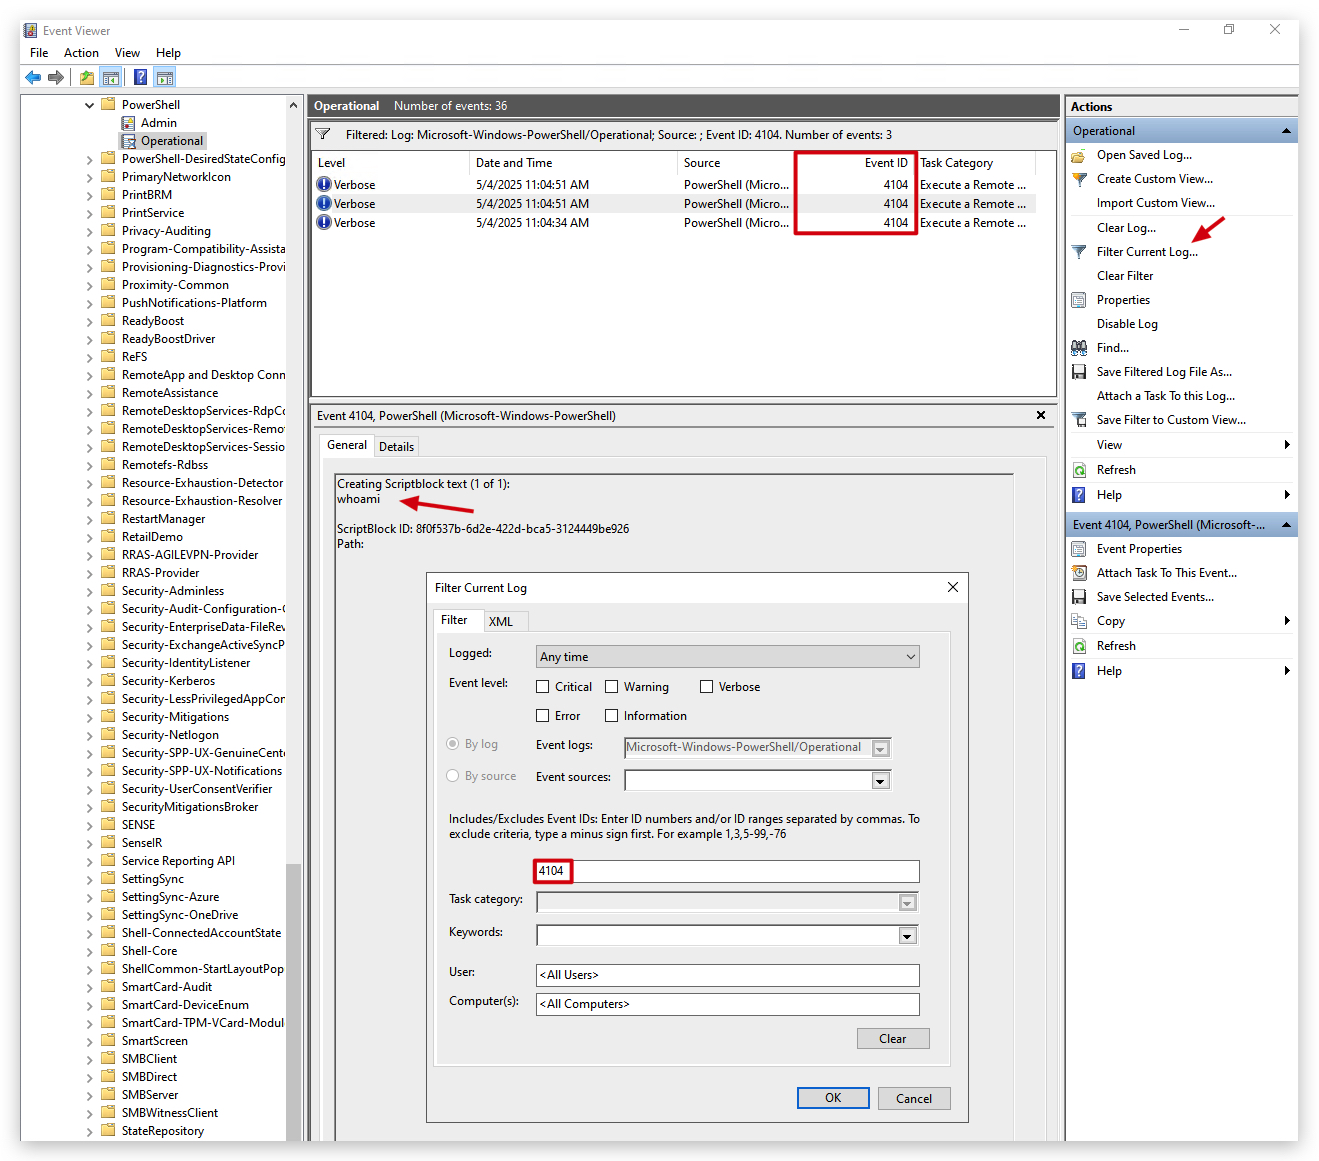Click the Up one level toolbar icon

(87, 77)
